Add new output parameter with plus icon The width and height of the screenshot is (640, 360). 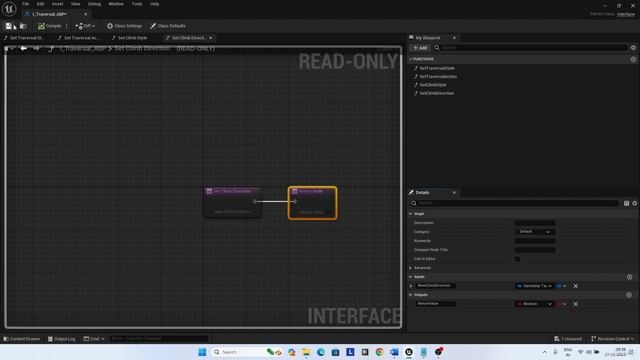pyautogui.click(x=629, y=295)
